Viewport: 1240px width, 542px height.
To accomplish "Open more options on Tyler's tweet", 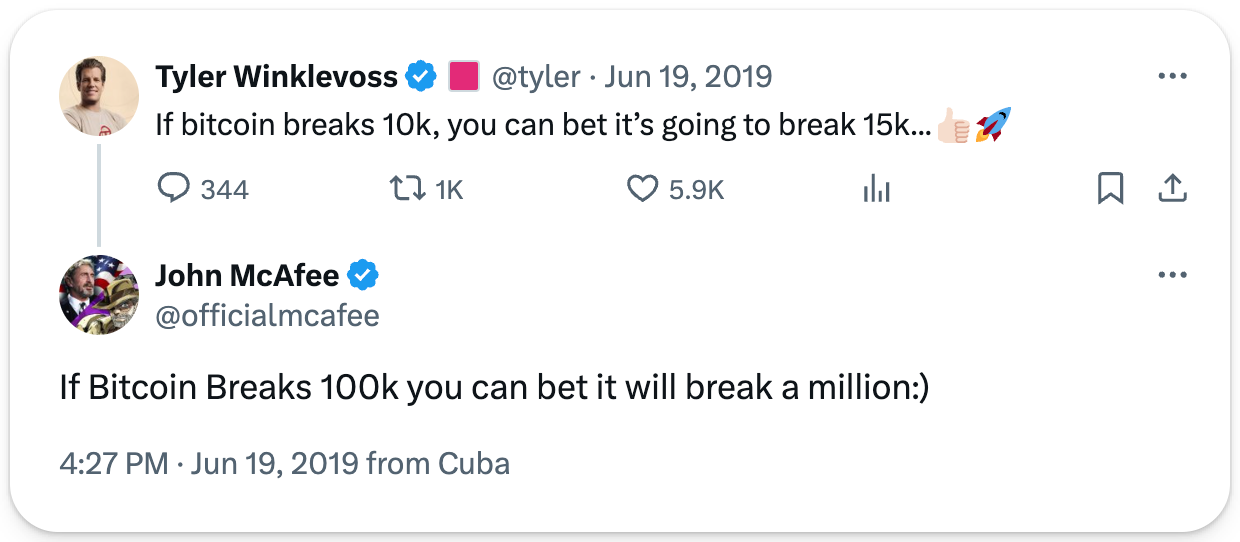I will click(1171, 76).
